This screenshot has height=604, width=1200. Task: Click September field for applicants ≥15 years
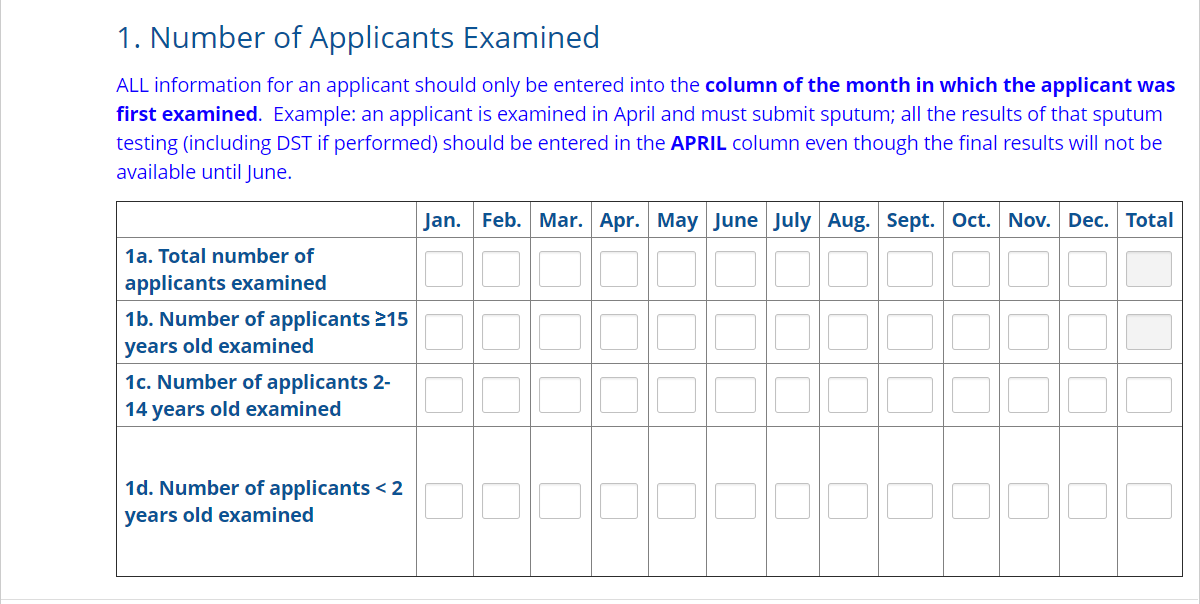(x=910, y=332)
